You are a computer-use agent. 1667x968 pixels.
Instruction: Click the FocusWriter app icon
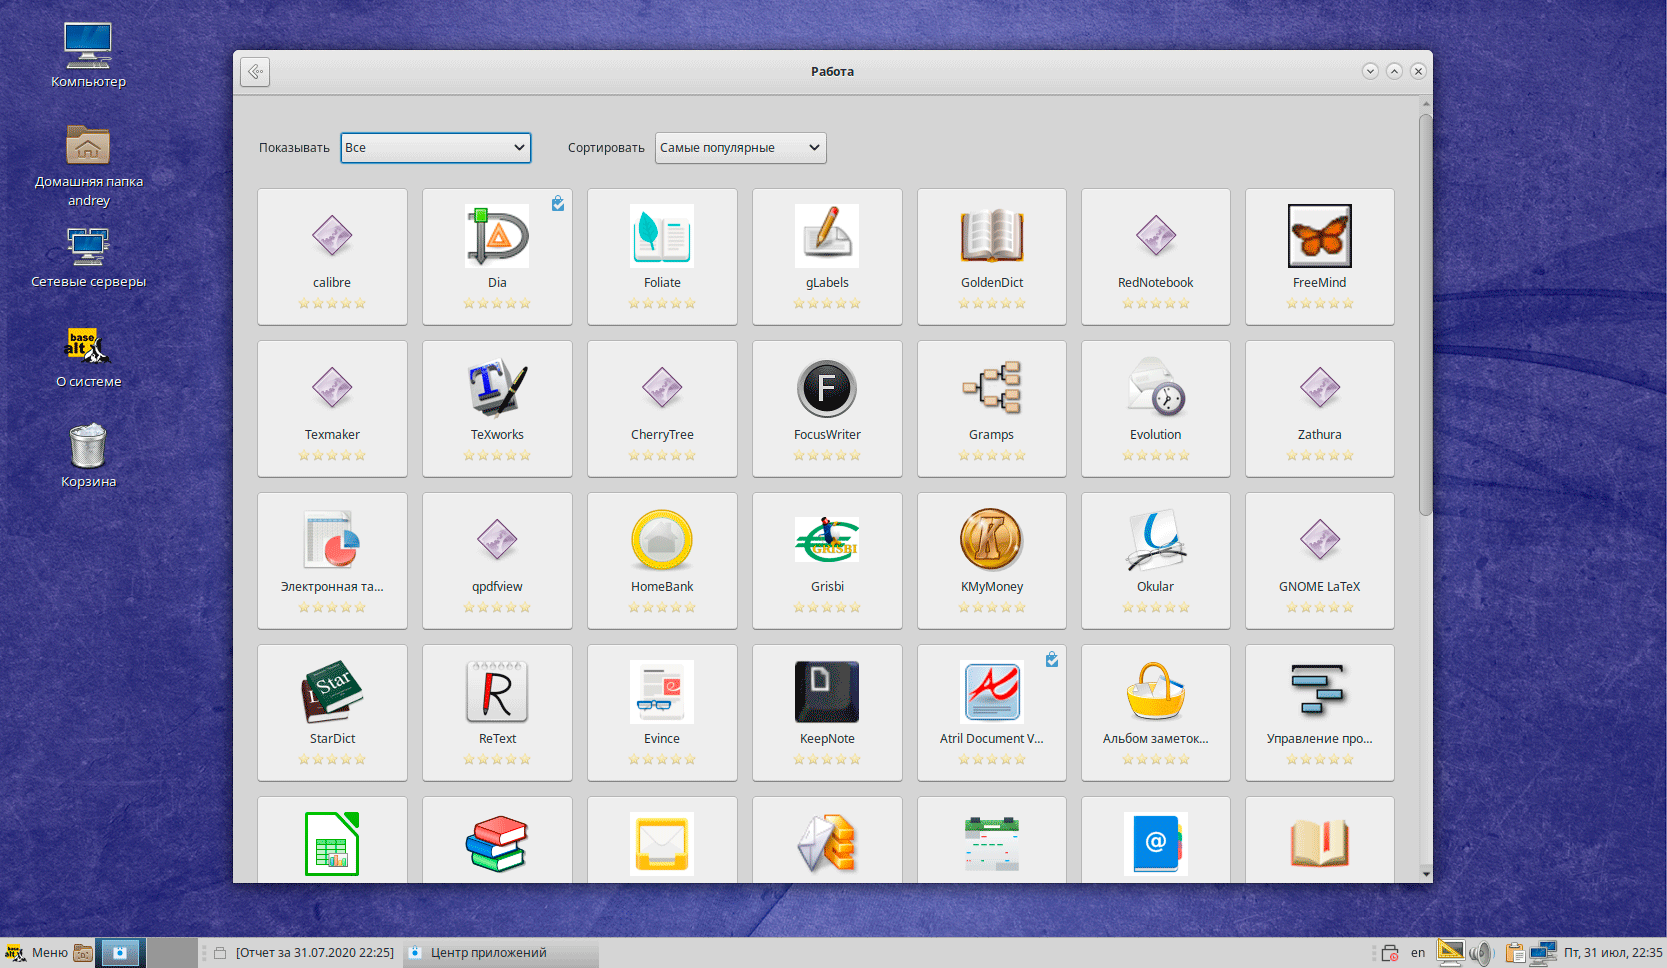click(826, 389)
